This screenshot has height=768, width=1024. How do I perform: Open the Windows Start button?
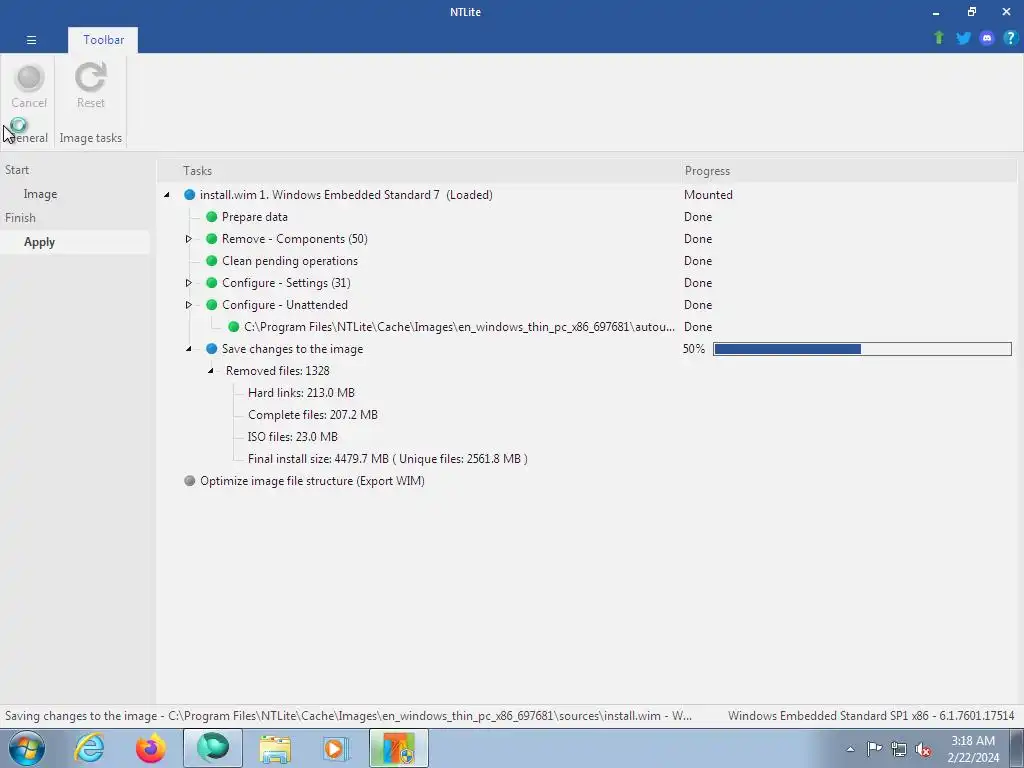[x=27, y=748]
